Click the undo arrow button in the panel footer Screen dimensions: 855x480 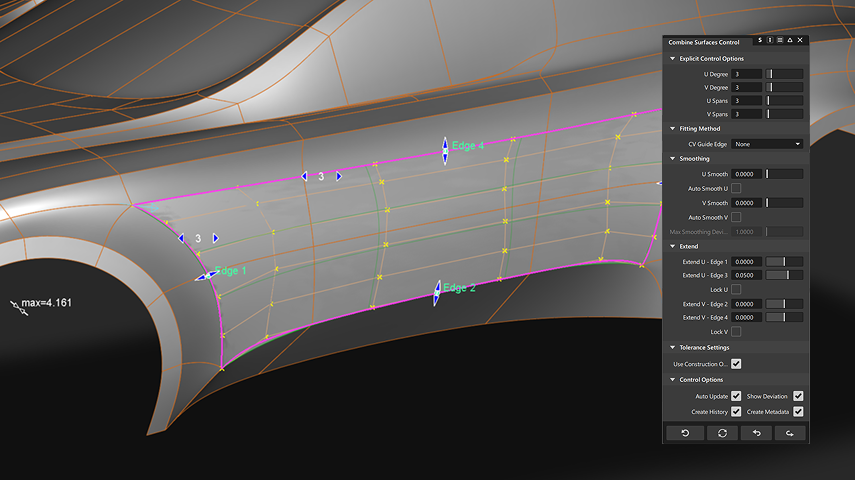[756, 433]
